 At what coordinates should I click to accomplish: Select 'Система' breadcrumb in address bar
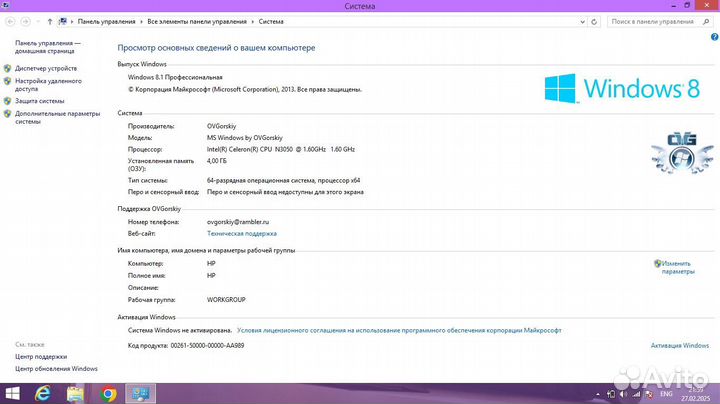pos(271,22)
